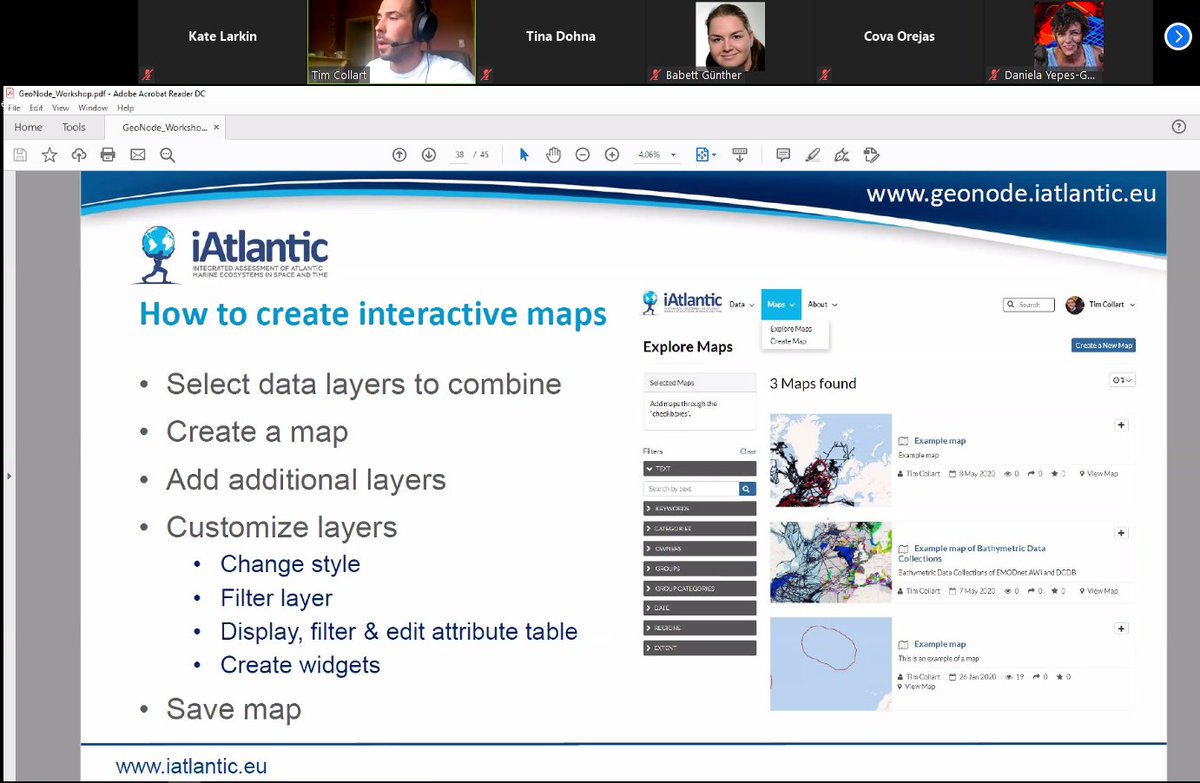Click the fit page view icon
1200x783 pixels.
click(701, 155)
